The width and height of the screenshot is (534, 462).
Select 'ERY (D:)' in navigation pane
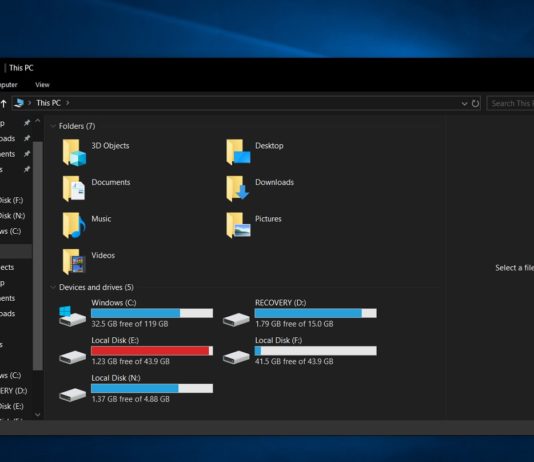click(13, 391)
